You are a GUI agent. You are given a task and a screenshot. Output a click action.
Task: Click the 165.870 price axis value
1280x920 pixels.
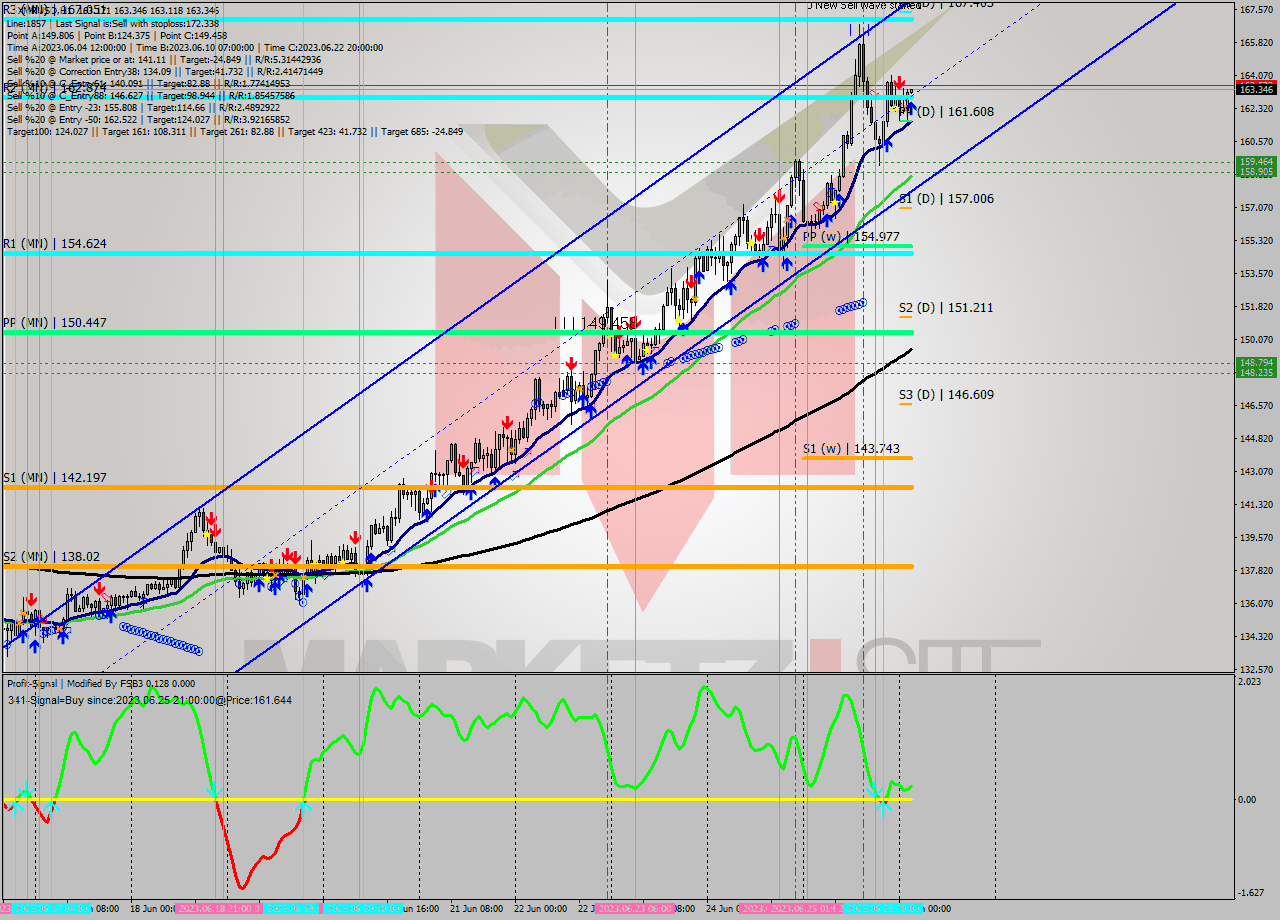pos(1256,42)
